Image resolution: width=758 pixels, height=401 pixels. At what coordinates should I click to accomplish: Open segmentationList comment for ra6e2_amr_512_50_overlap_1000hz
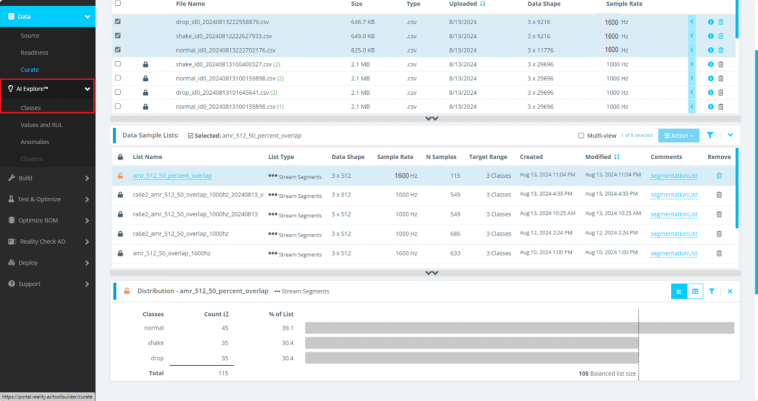tap(674, 234)
